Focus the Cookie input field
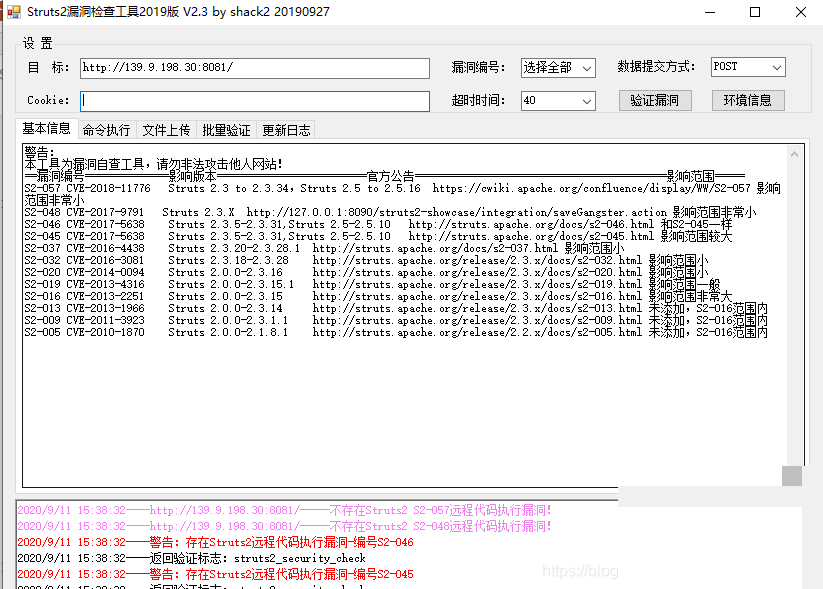Viewport: 823px width, 589px height. click(x=255, y=101)
